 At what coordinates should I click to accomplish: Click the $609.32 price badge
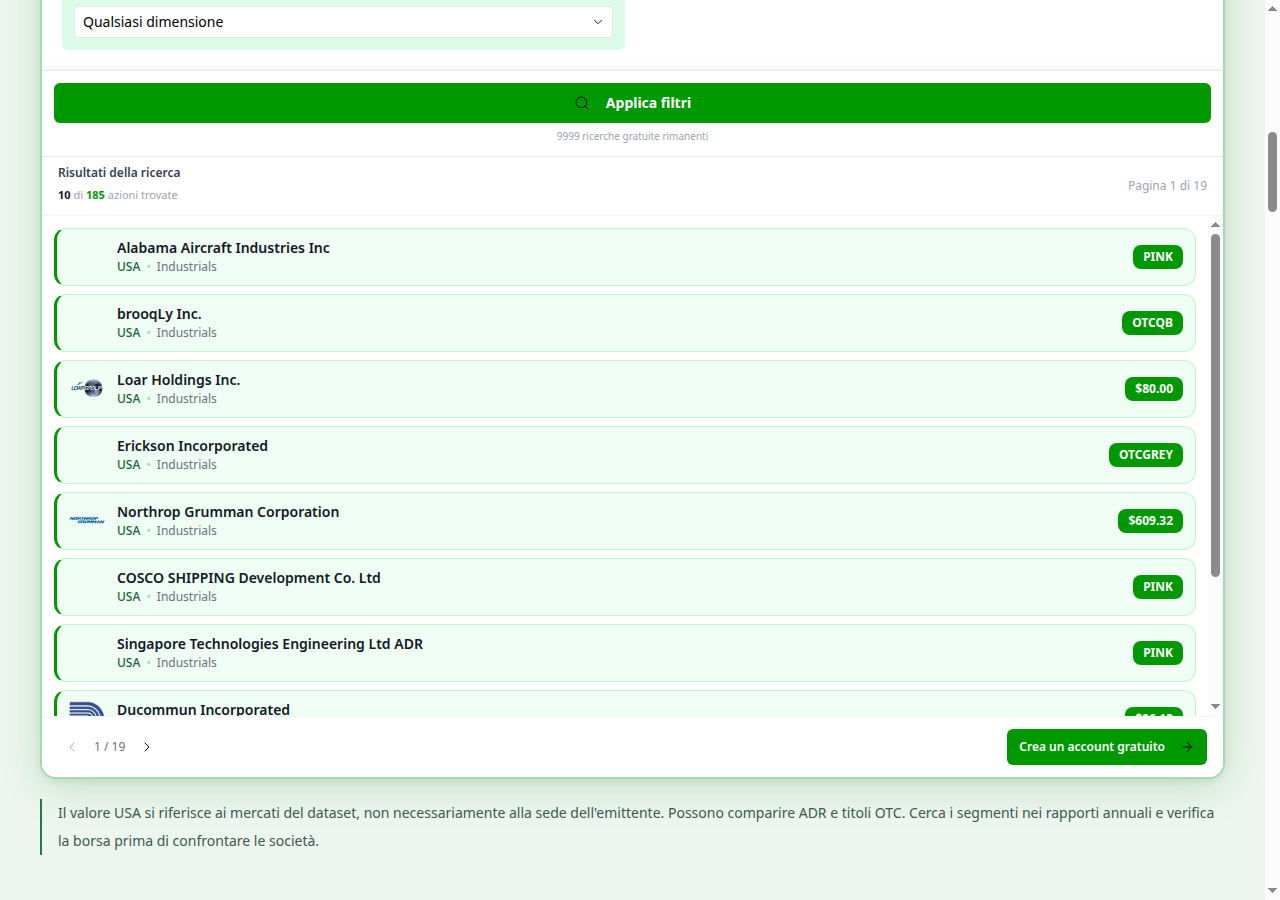coord(1150,521)
